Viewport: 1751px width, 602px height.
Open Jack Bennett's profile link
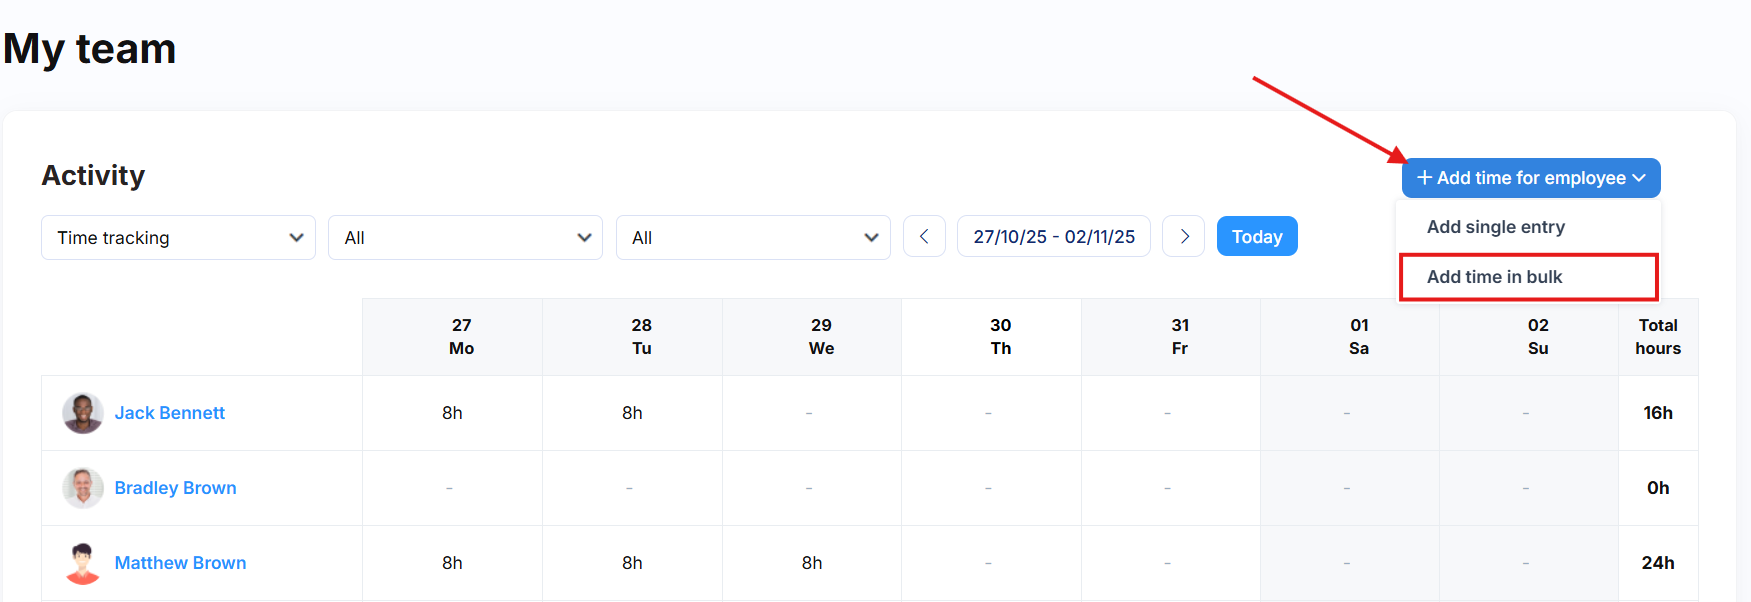click(170, 413)
